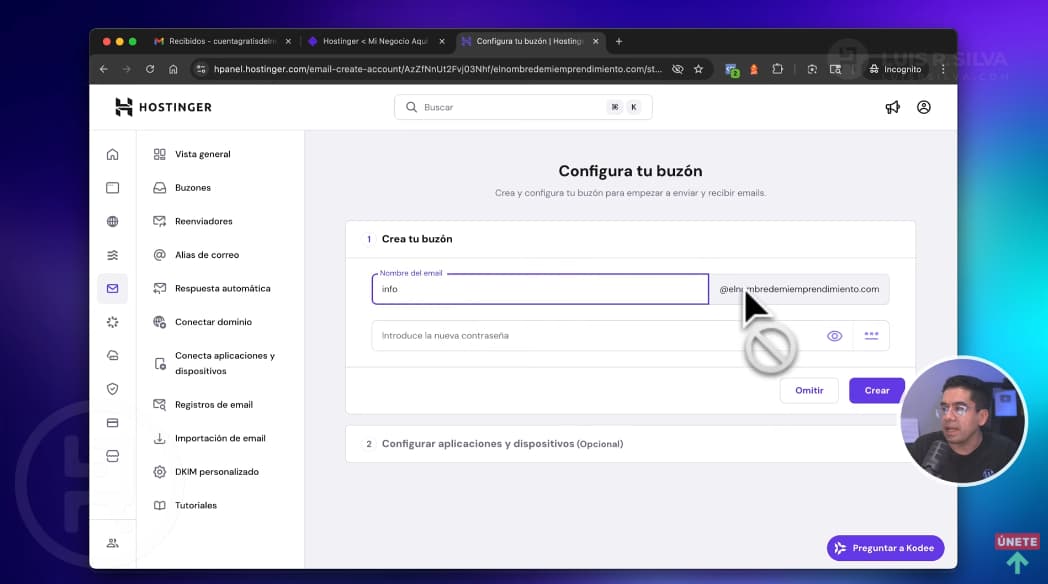Viewport: 1048px width, 584px height.
Task: Open the account profile icon
Action: [924, 107]
